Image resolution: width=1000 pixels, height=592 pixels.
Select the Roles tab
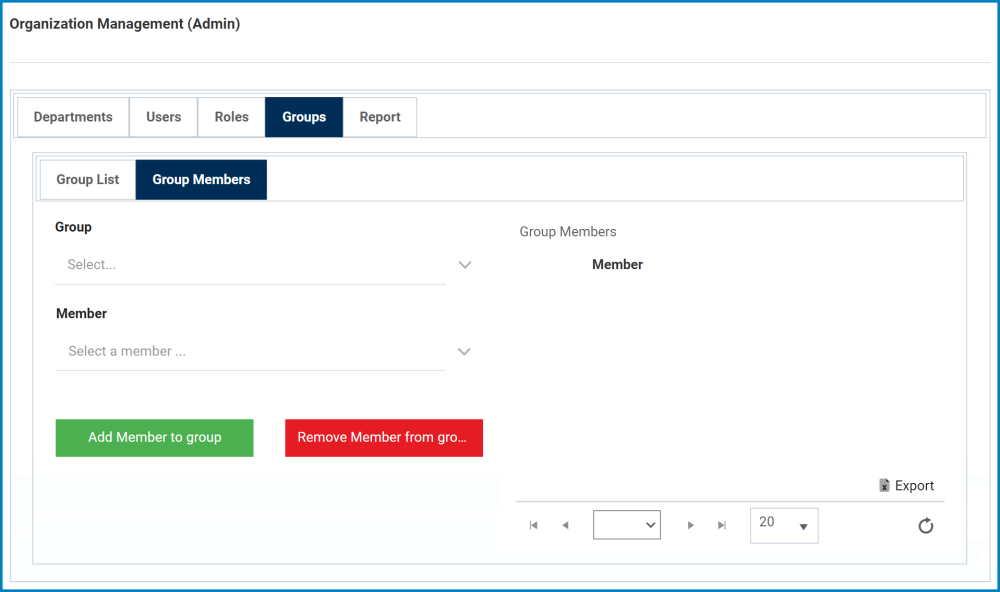pyautogui.click(x=231, y=117)
